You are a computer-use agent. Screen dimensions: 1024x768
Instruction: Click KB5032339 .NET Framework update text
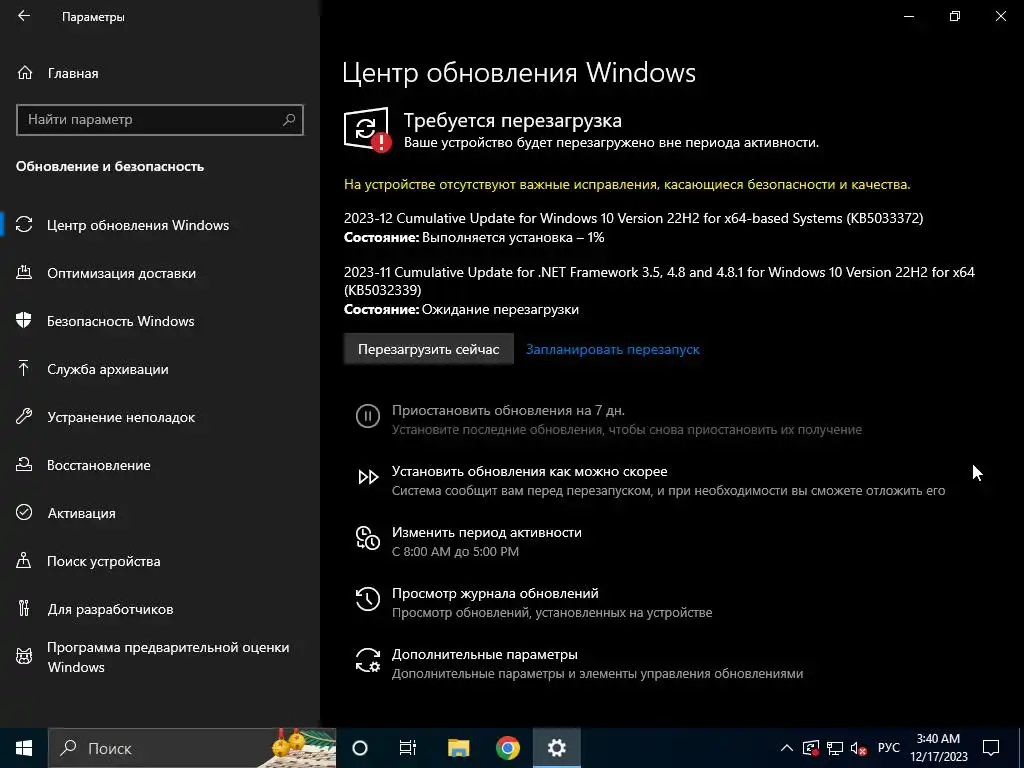point(659,281)
